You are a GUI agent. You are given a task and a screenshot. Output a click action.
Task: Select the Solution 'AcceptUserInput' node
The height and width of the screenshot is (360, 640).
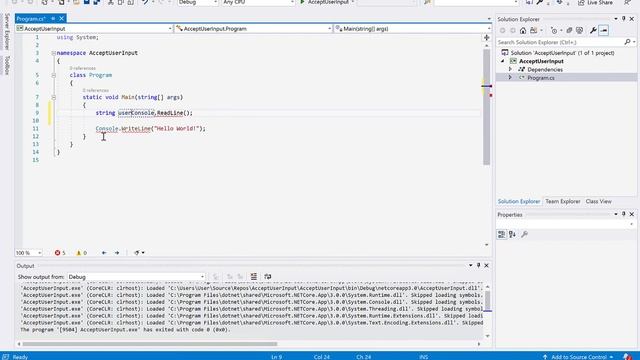pyautogui.click(x=562, y=53)
